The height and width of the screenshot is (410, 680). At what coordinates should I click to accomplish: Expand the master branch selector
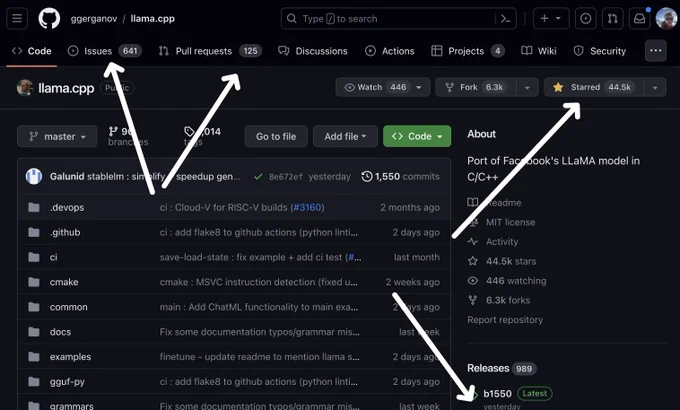click(57, 136)
